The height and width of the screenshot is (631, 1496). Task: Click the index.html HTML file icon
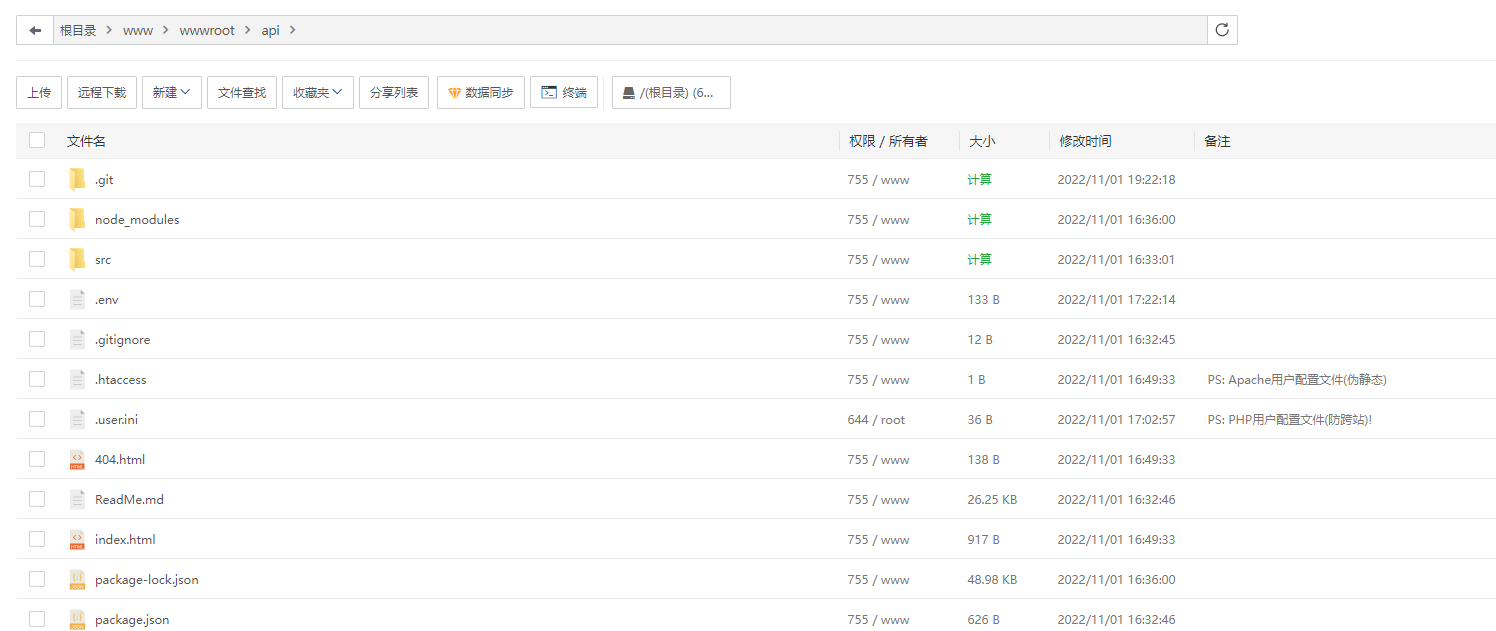[x=78, y=539]
